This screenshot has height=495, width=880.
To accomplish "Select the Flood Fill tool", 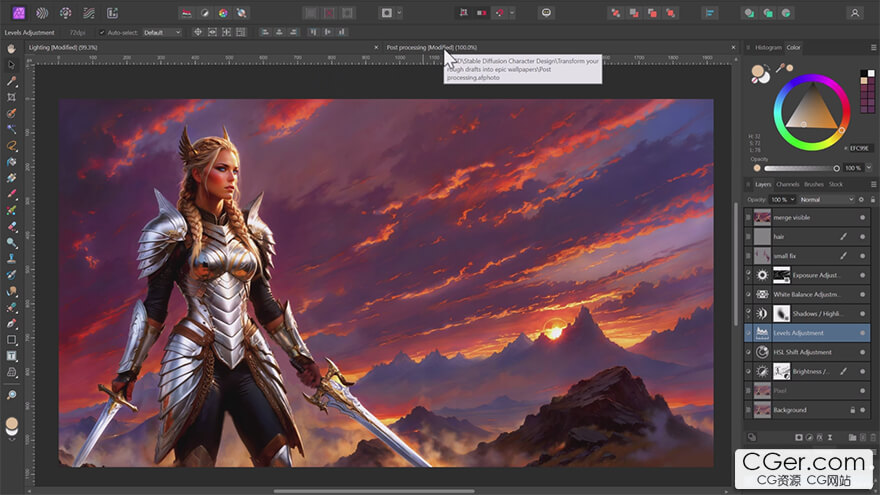I will [x=11, y=162].
